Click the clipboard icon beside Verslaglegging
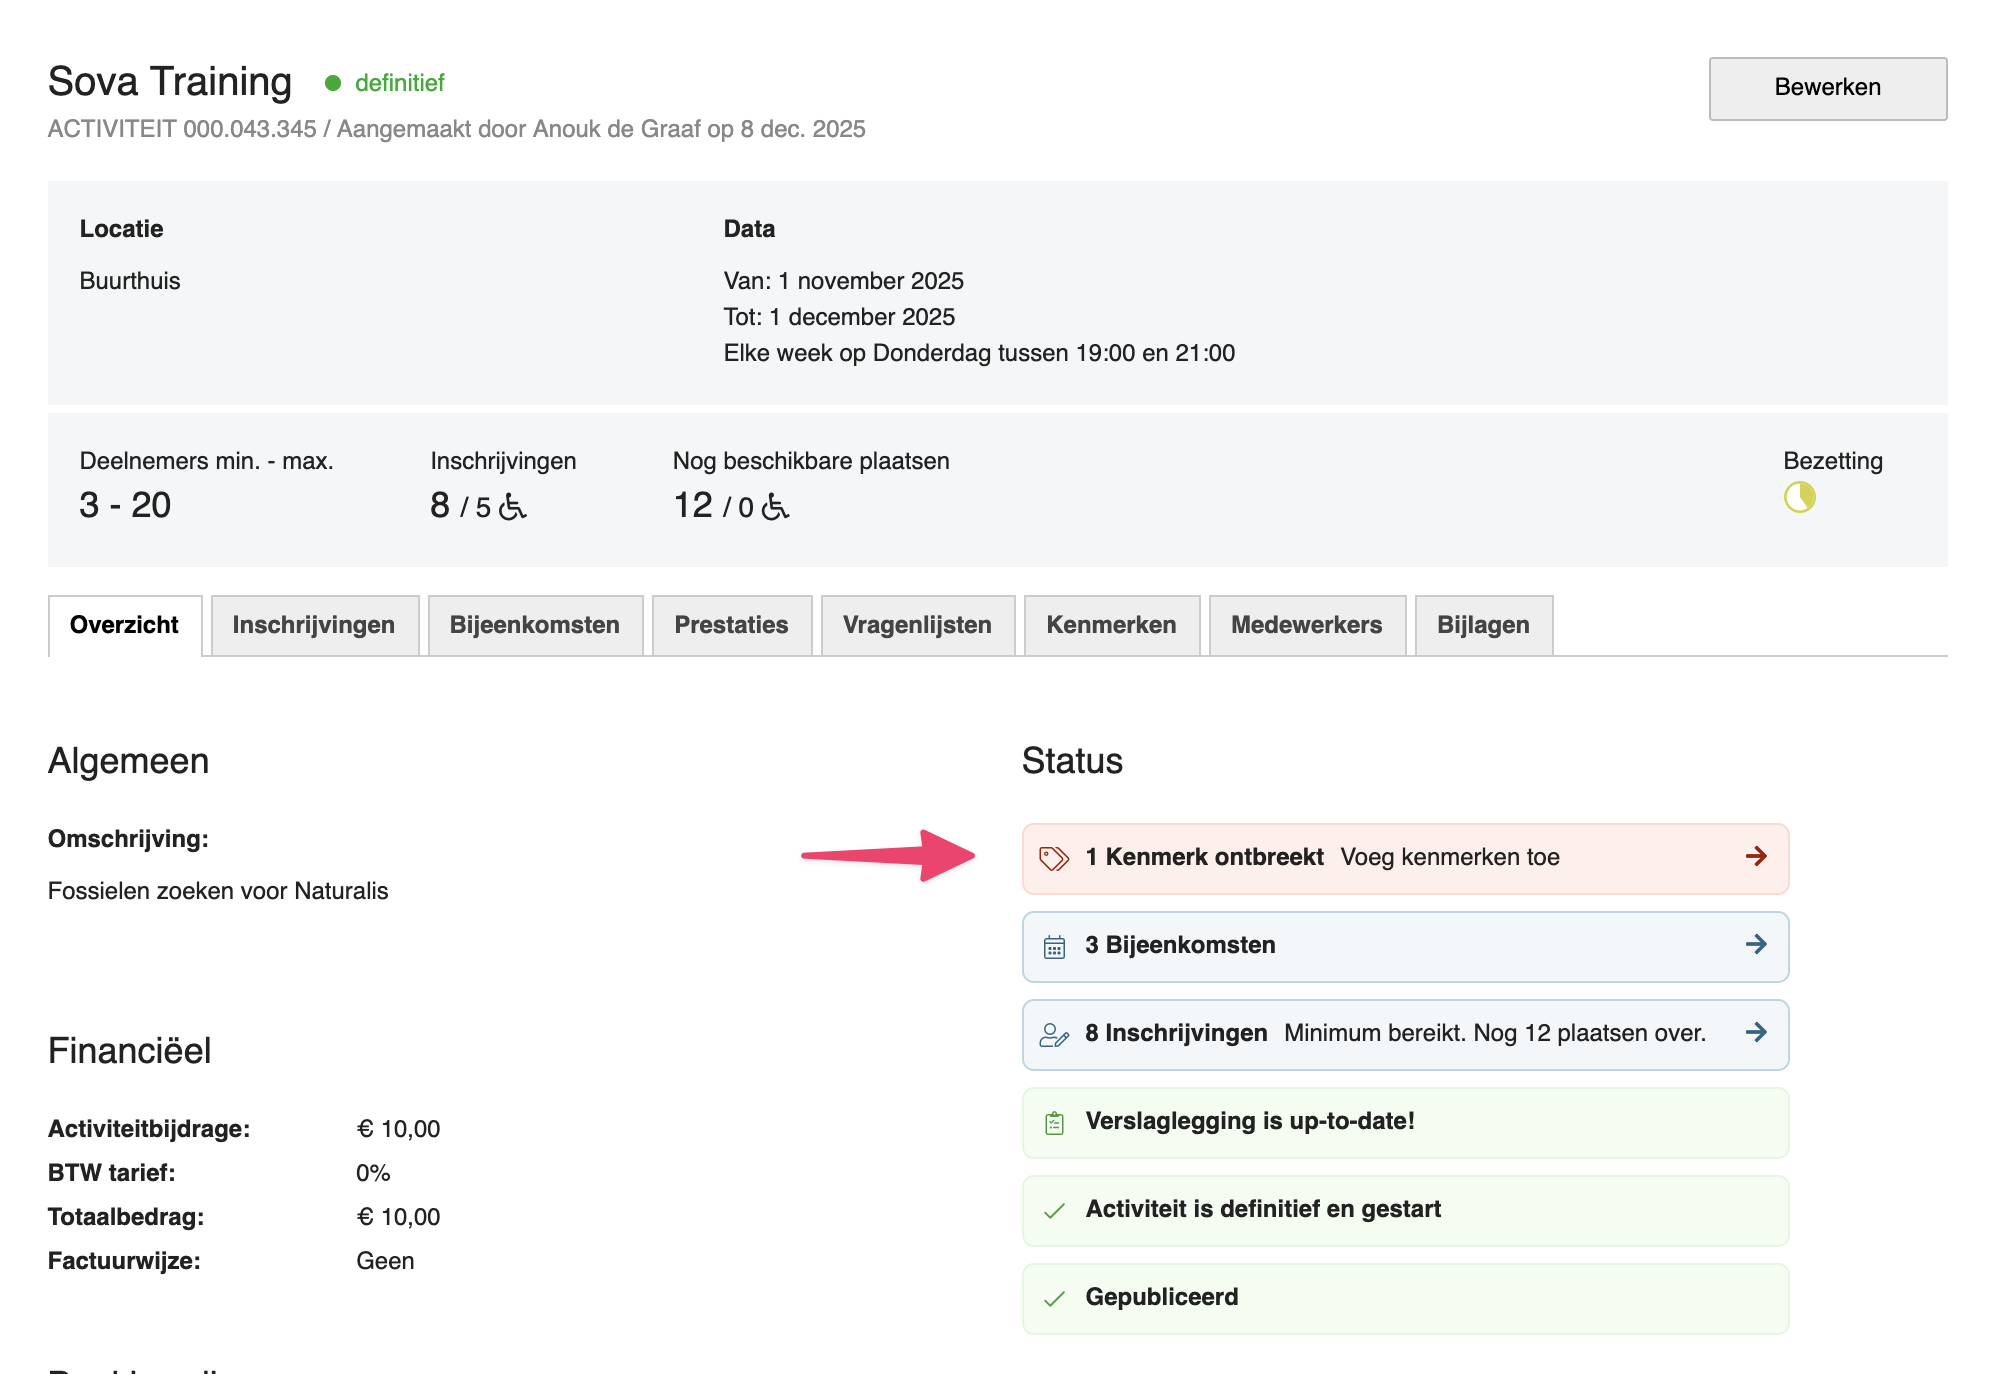This screenshot has height=1374, width=1990. point(1054,1123)
